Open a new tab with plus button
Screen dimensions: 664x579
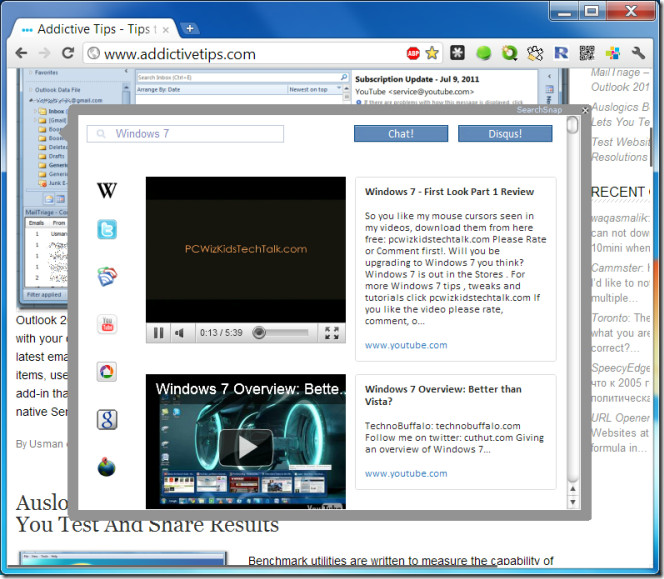[190, 28]
